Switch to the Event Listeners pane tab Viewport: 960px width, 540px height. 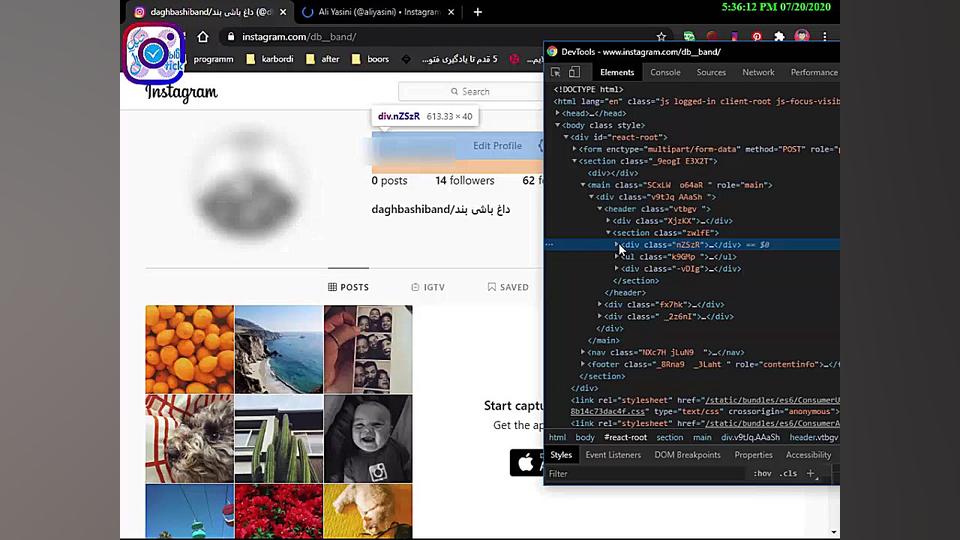(613, 455)
